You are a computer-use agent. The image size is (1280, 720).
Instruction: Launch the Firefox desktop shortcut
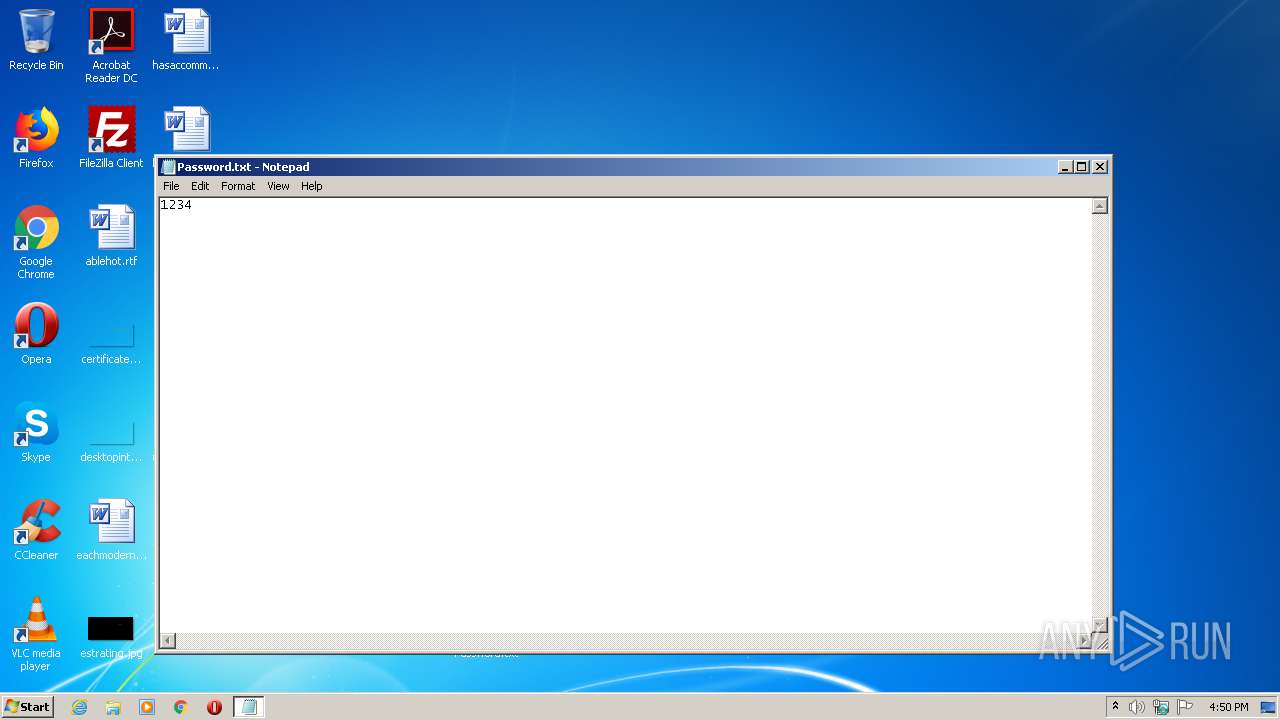click(36, 138)
